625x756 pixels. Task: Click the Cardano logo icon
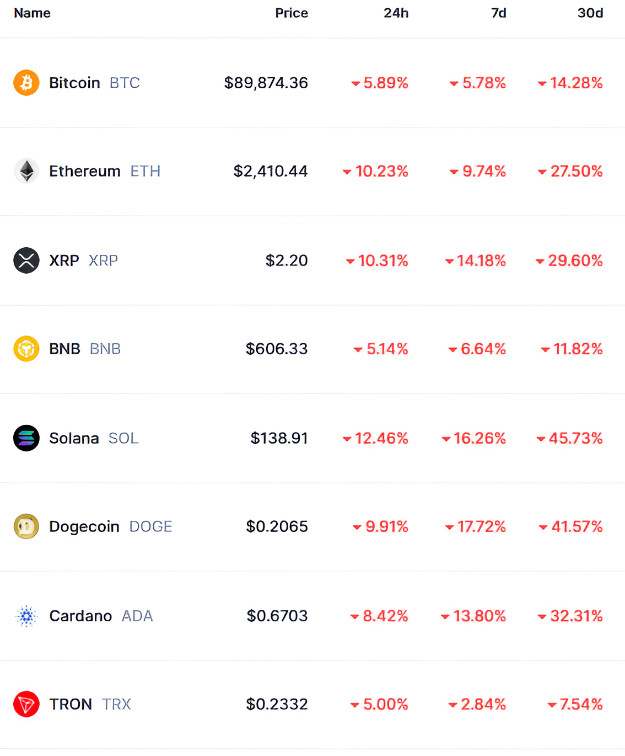tap(26, 616)
